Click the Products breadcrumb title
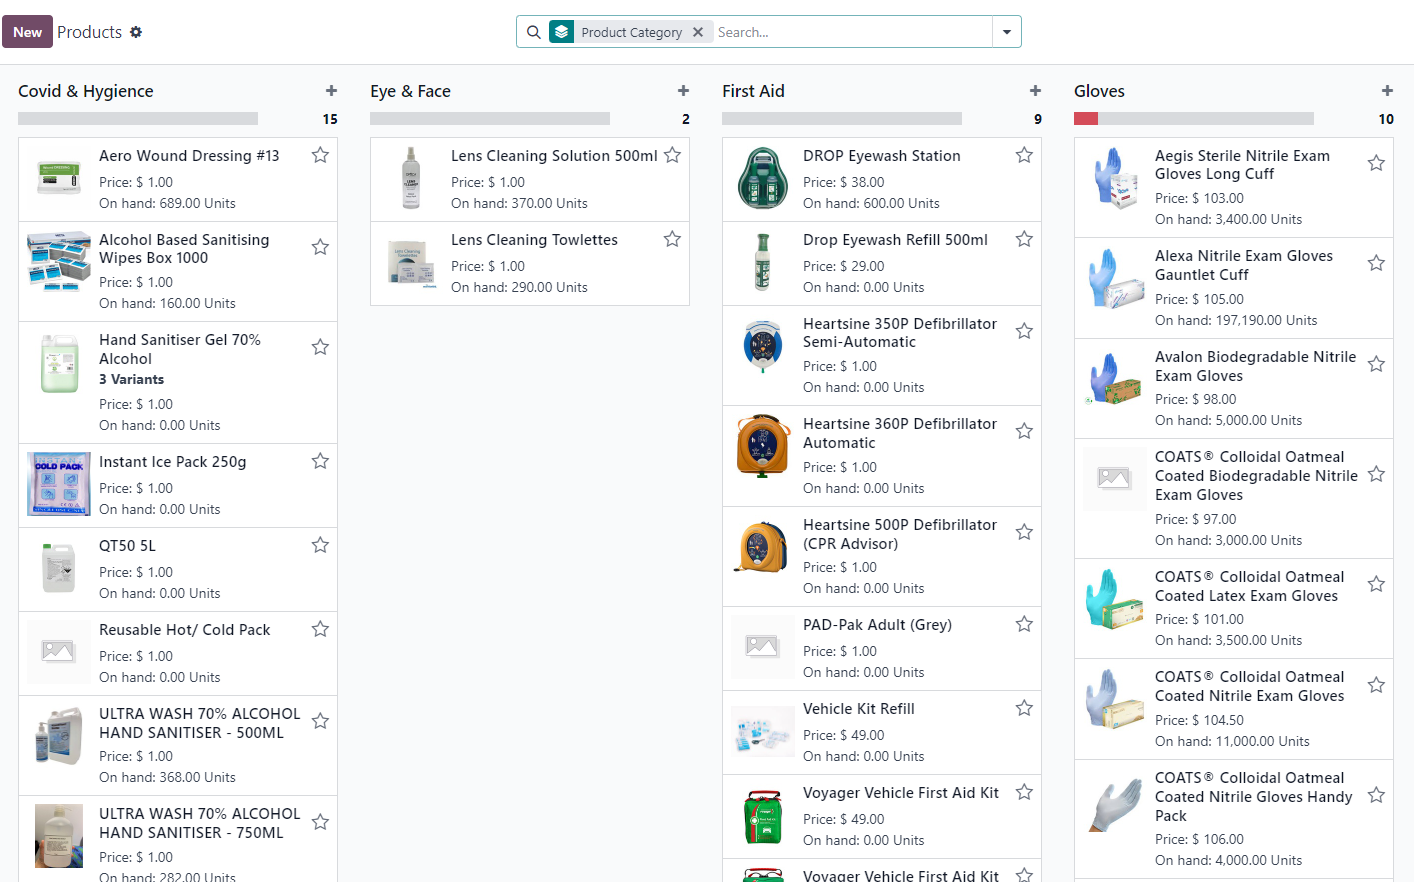This screenshot has width=1414, height=882. coord(89,32)
